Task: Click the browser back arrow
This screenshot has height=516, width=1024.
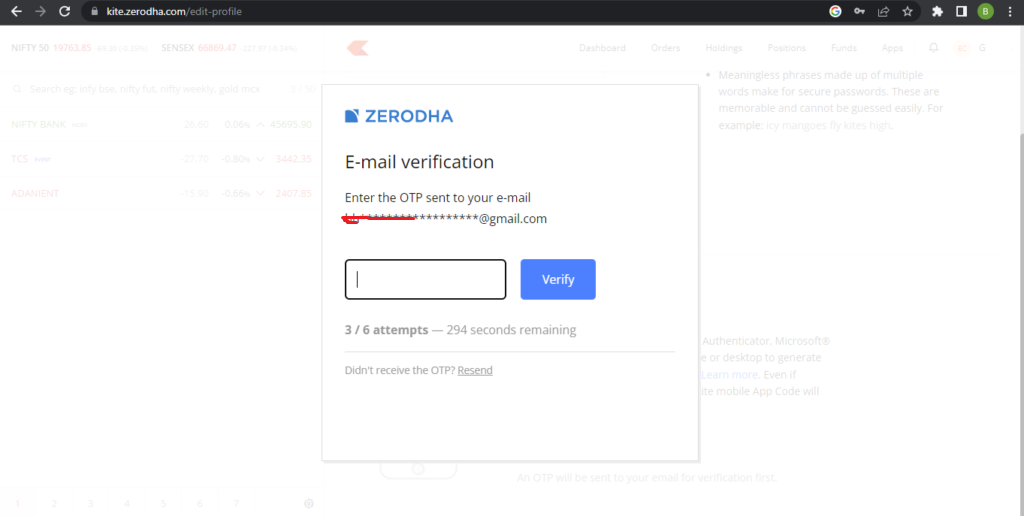Action: pos(16,11)
